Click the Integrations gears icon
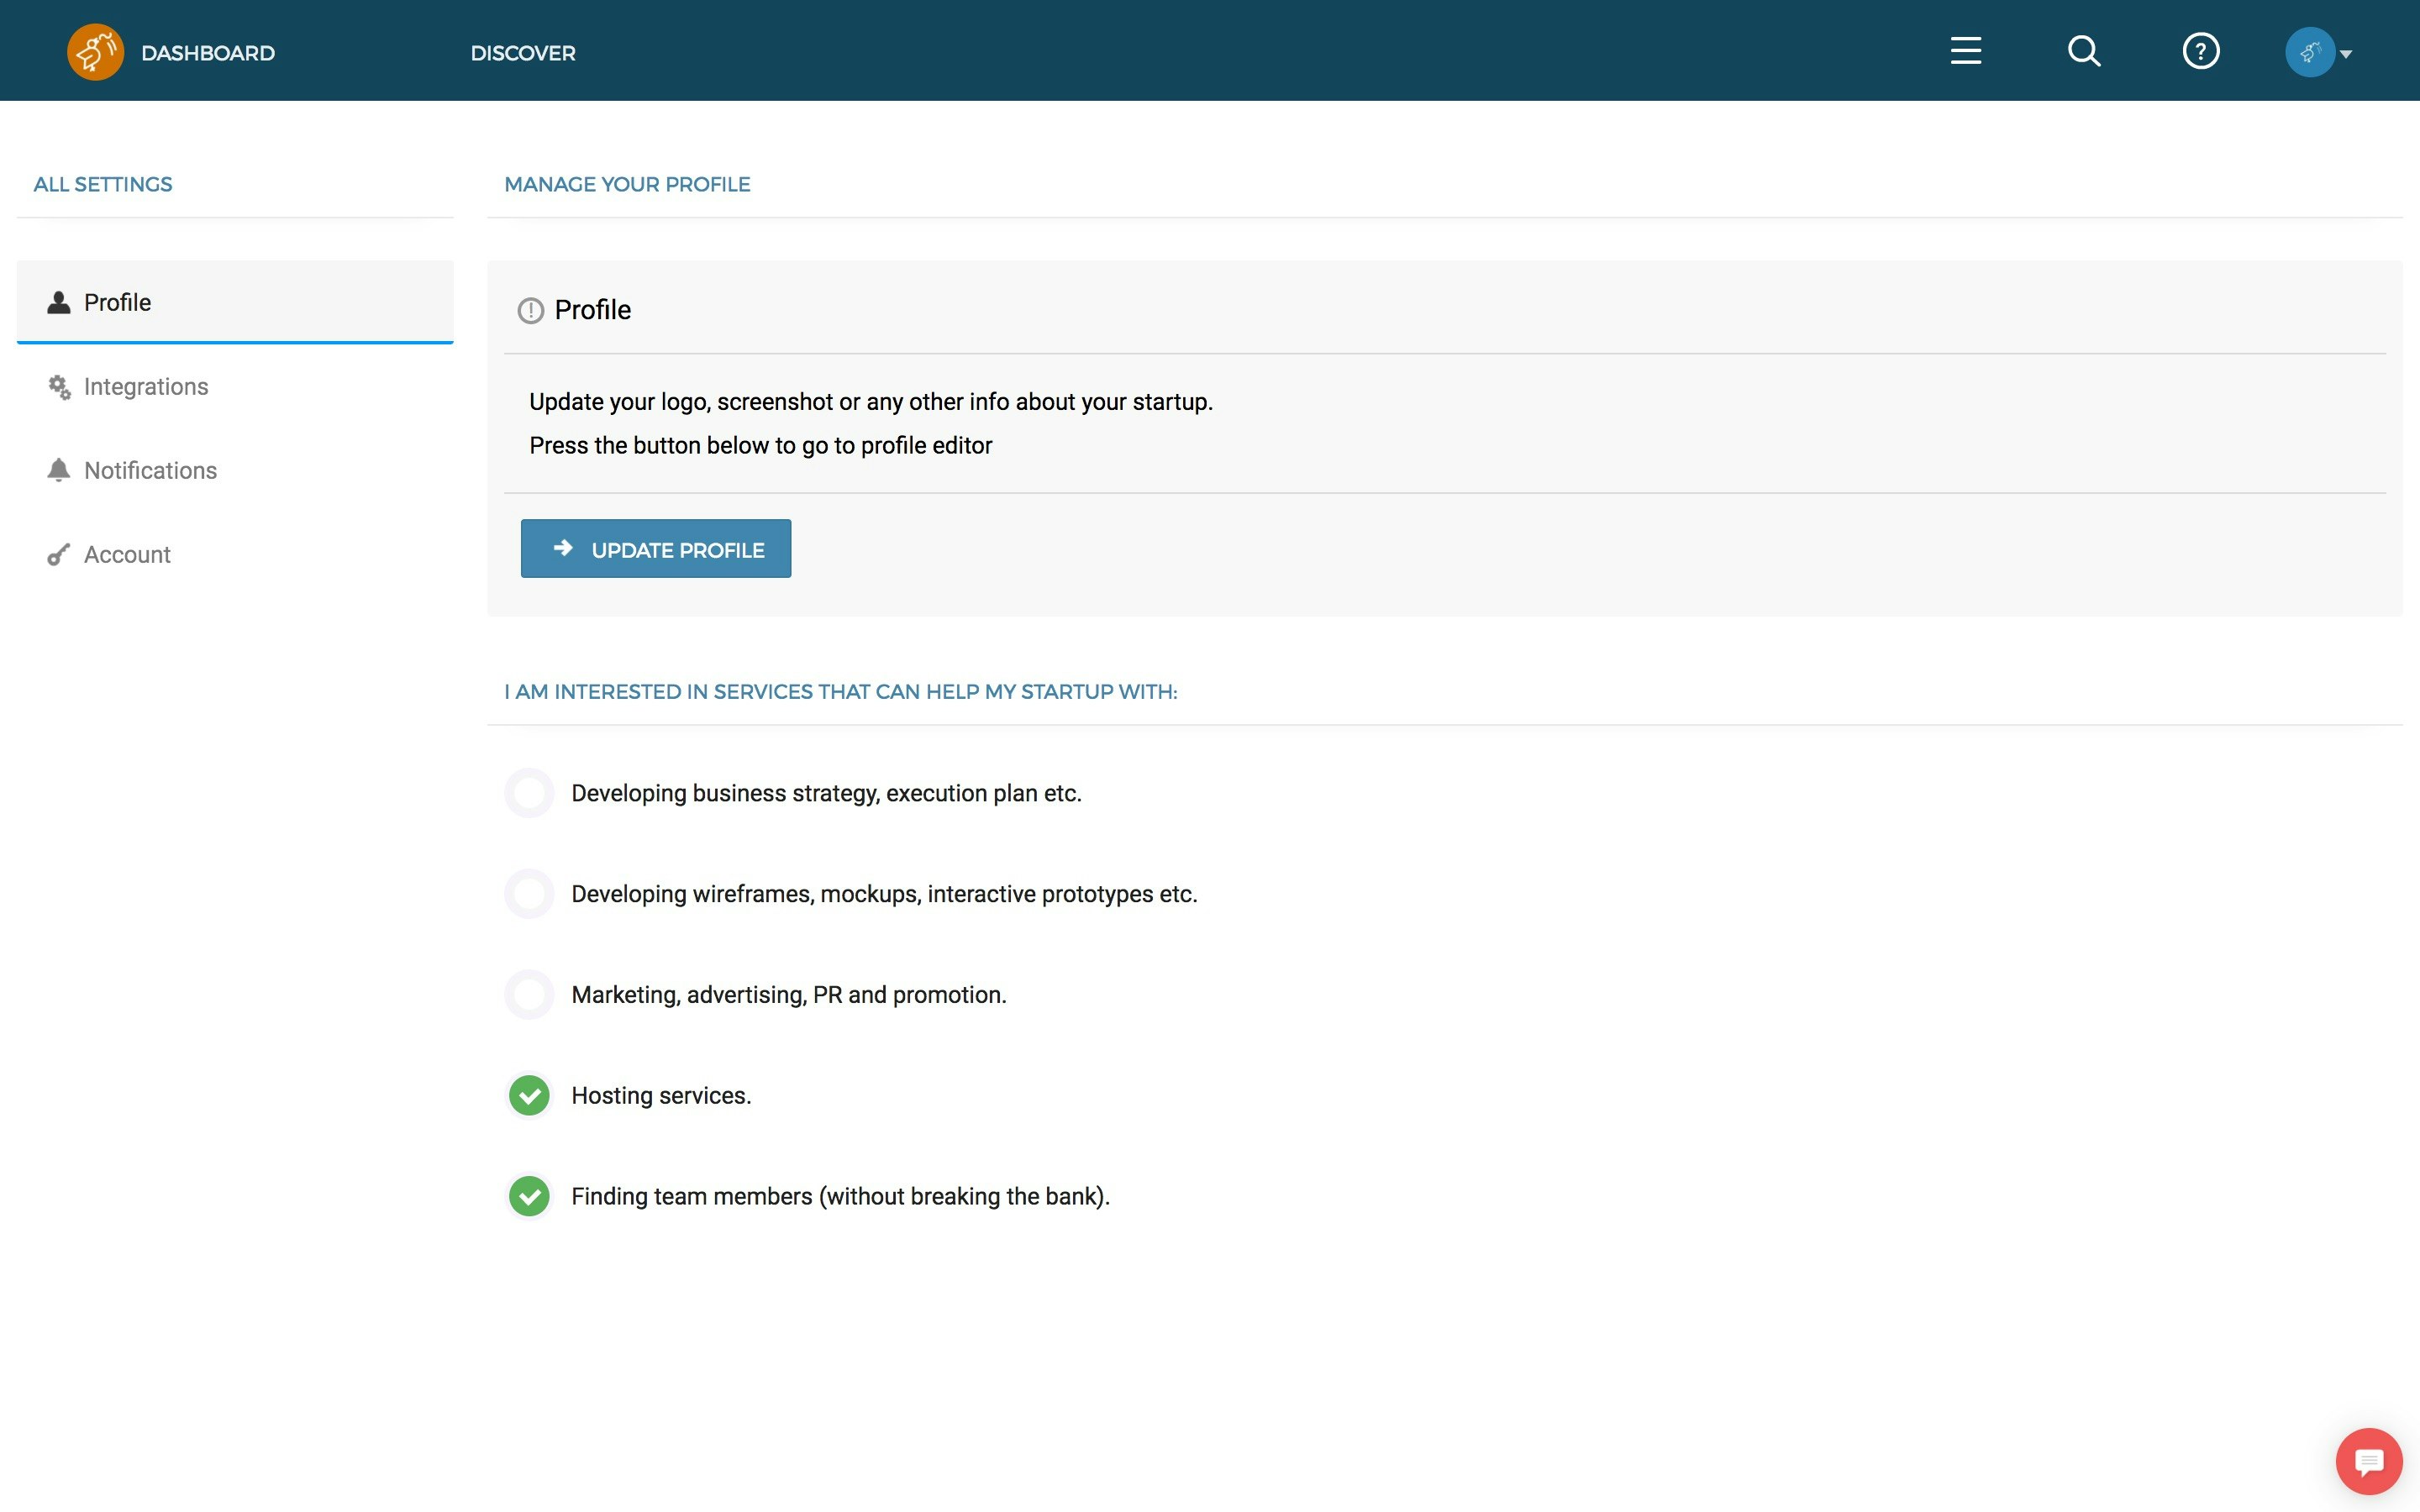Image resolution: width=2420 pixels, height=1512 pixels. pyautogui.click(x=59, y=387)
